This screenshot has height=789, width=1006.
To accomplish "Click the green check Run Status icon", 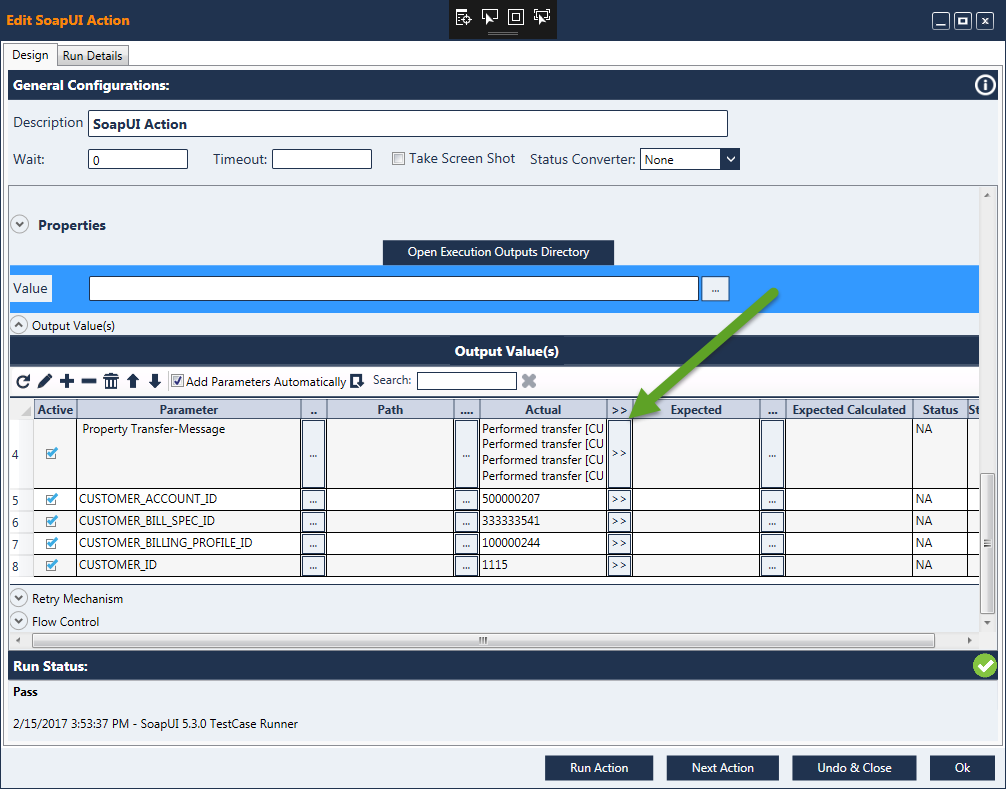I will (984, 666).
